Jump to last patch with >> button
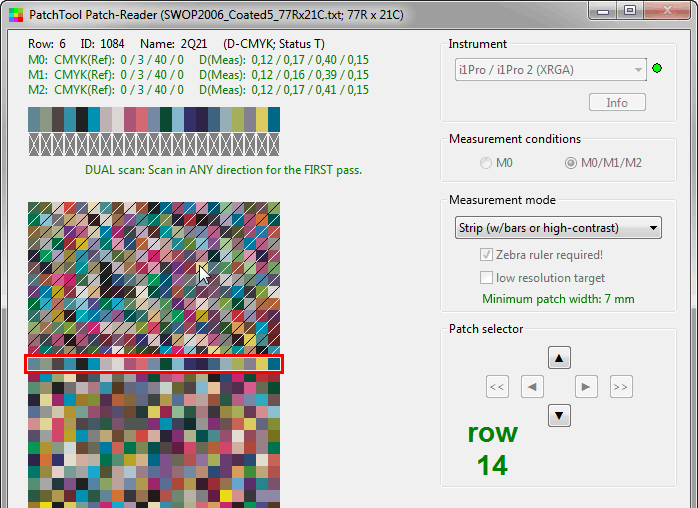Viewport: 698px width, 508px height. 621,386
